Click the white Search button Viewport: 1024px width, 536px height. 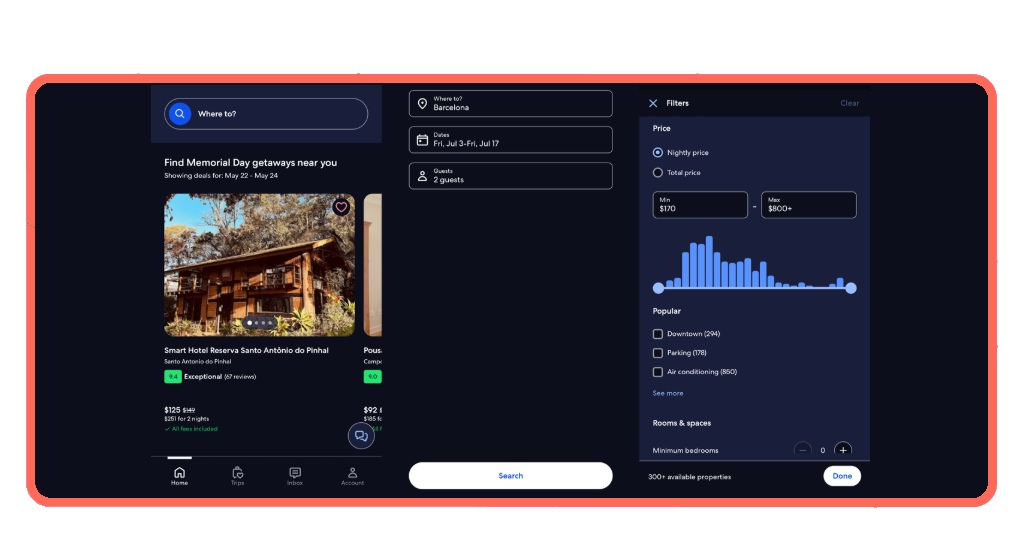(x=511, y=475)
